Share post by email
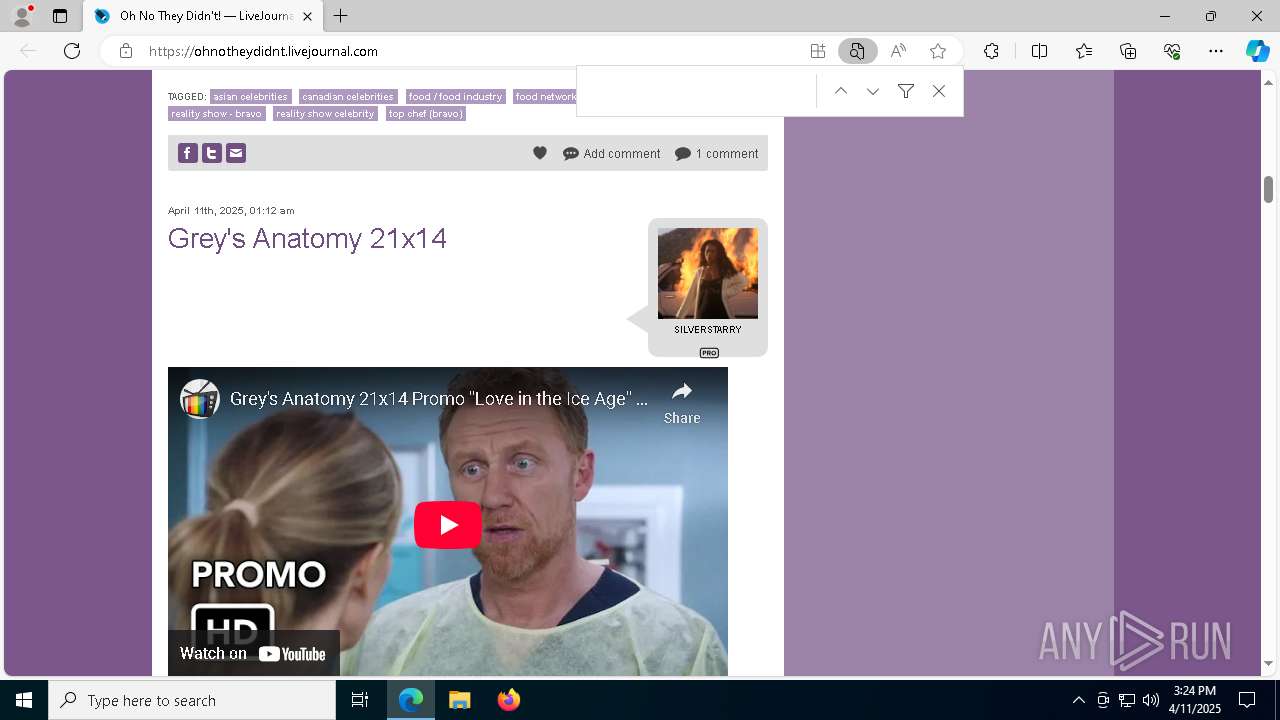Image resolution: width=1280 pixels, height=720 pixels. tap(235, 153)
